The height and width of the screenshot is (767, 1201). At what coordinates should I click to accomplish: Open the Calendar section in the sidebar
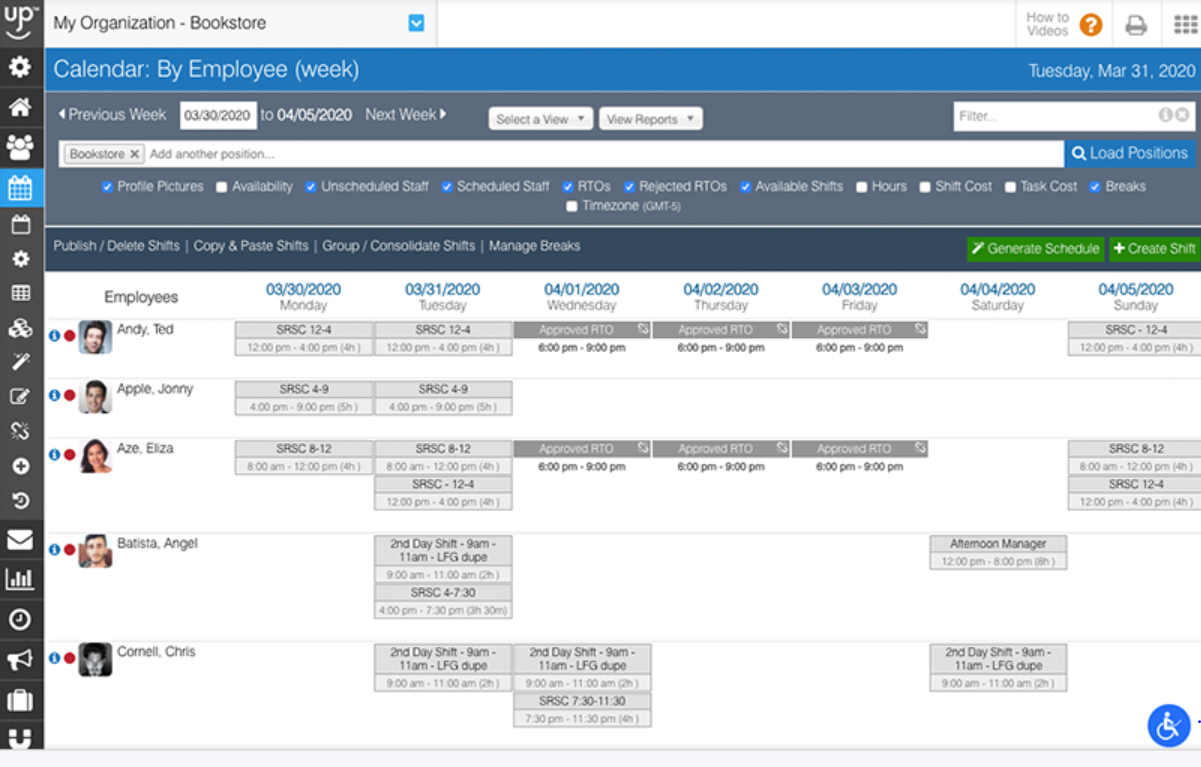tap(21, 186)
